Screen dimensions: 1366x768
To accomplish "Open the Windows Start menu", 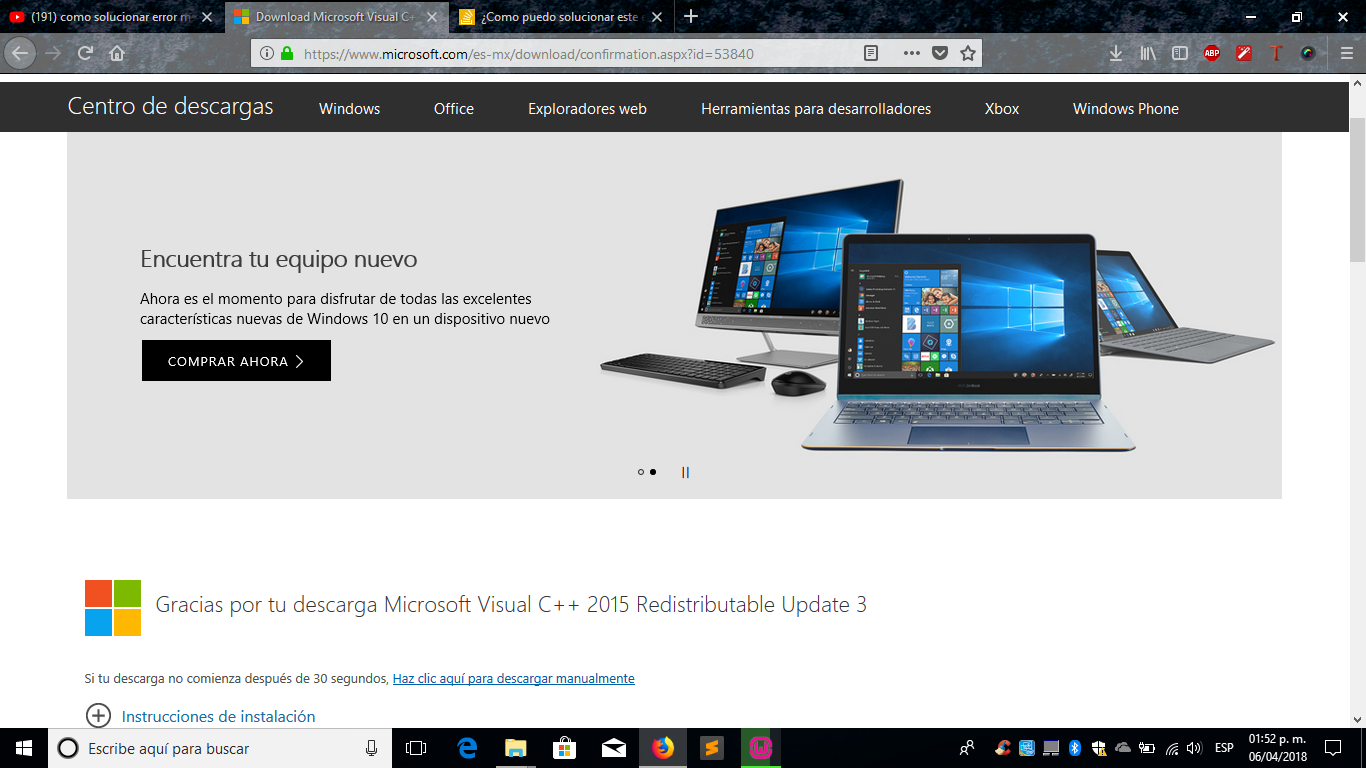I will click(24, 748).
